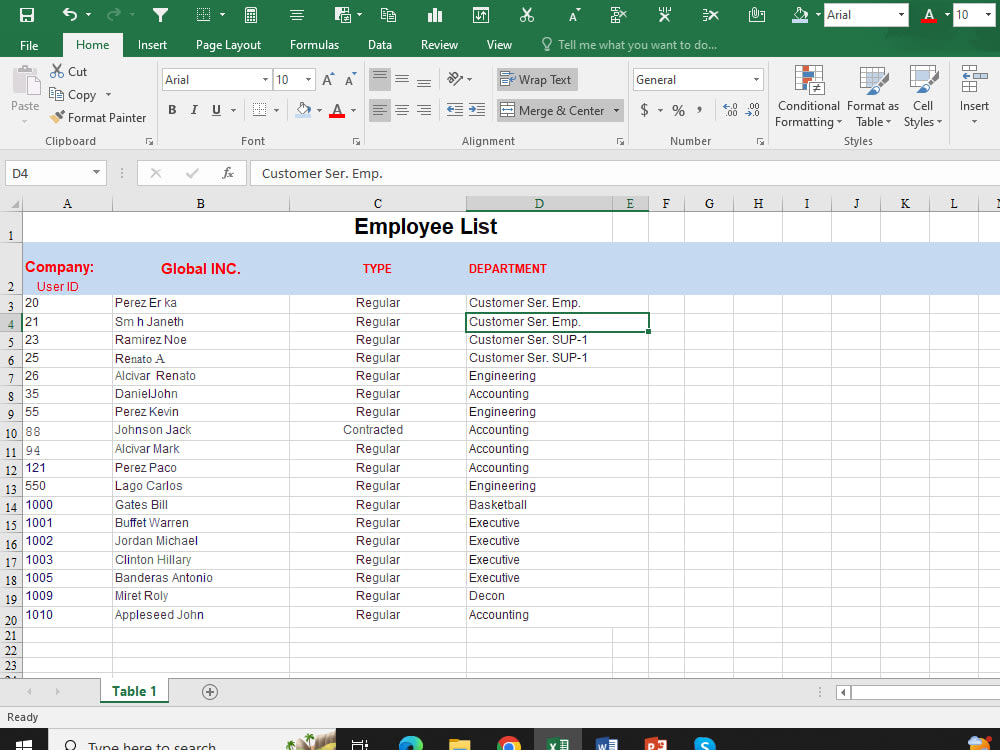Click the New Sheet plus button
Viewport: 1000px width, 750px height.
[x=209, y=691]
